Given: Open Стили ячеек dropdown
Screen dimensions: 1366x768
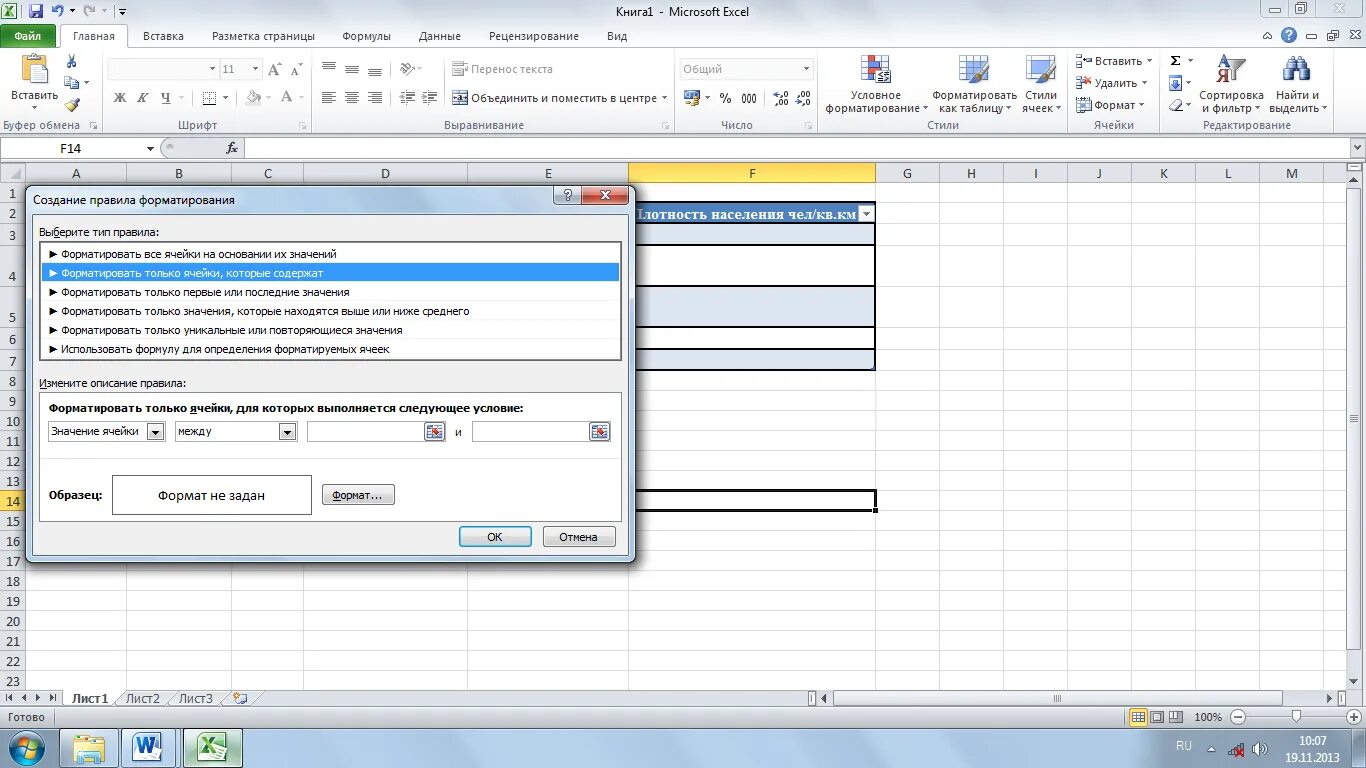Looking at the screenshot, I should tap(1041, 84).
